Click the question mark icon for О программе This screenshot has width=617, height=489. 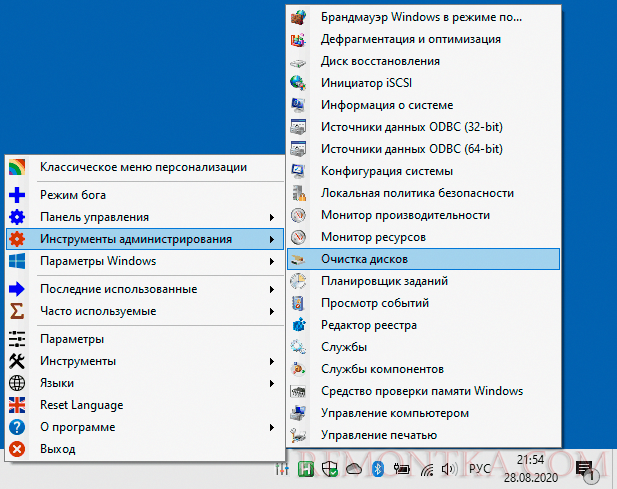pyautogui.click(x=17, y=427)
